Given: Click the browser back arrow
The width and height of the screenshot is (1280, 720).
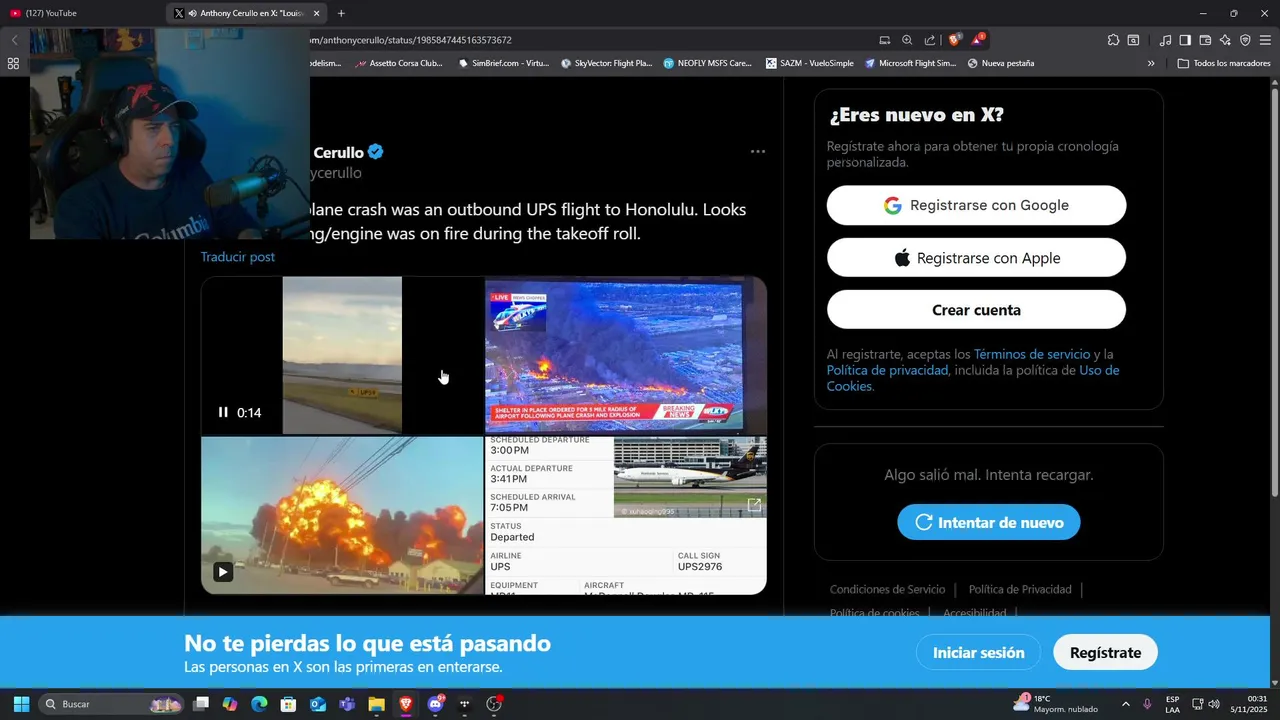Looking at the screenshot, I should pyautogui.click(x=14, y=40).
